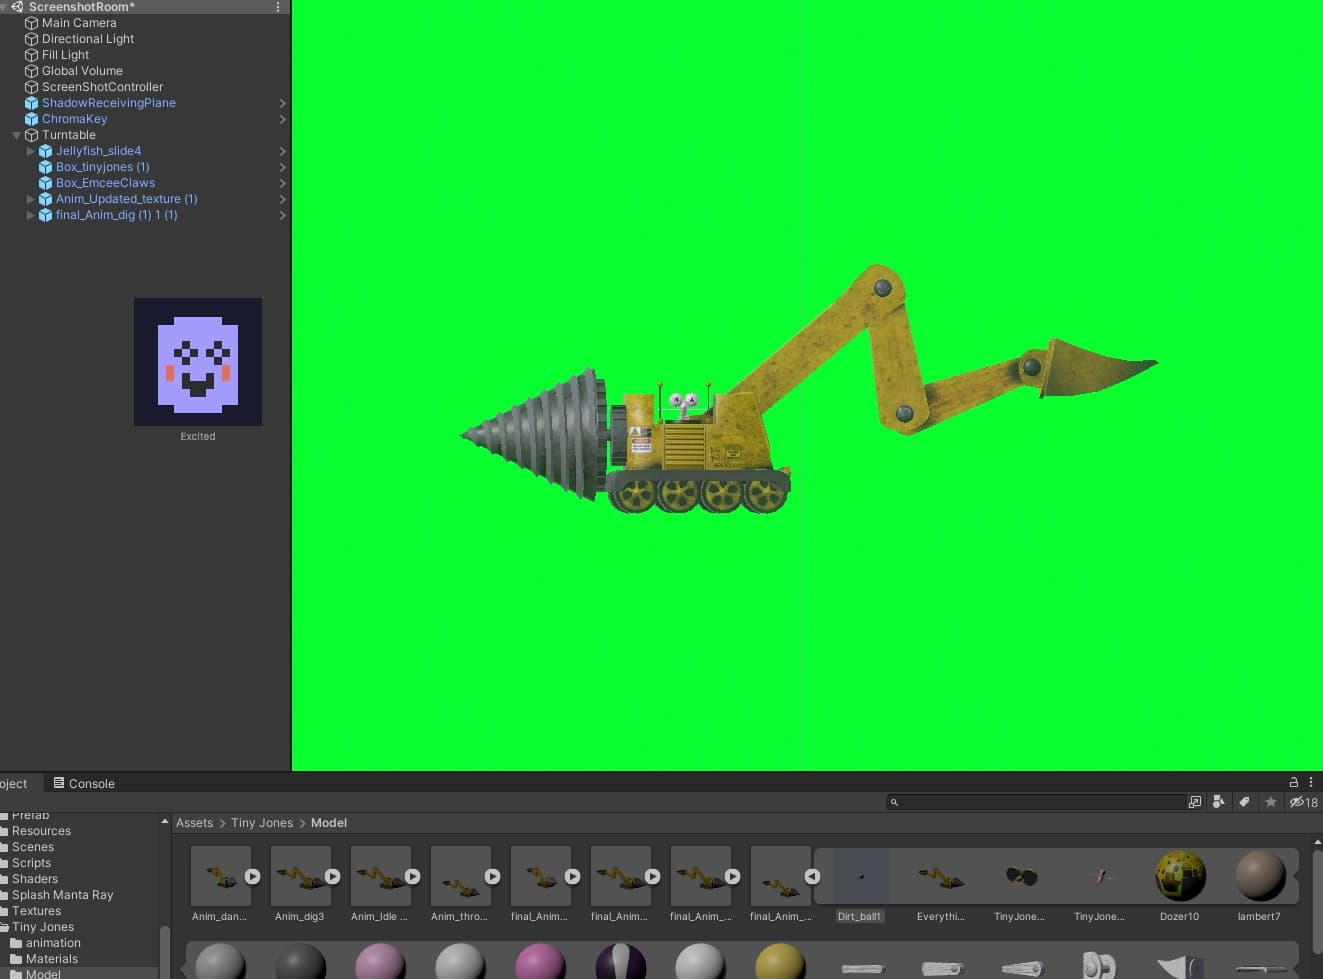Open prefab arrow for ShadowReceivingPlane
1323x979 pixels.
pyautogui.click(x=282, y=103)
